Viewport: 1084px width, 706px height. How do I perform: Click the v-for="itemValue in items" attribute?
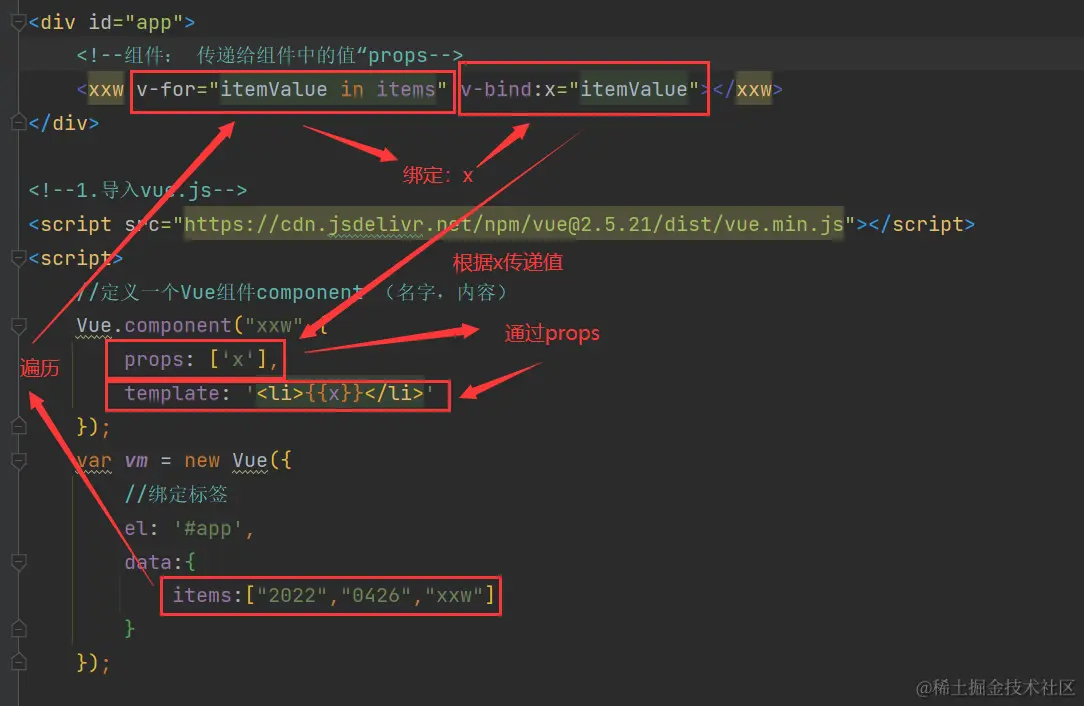(x=292, y=90)
